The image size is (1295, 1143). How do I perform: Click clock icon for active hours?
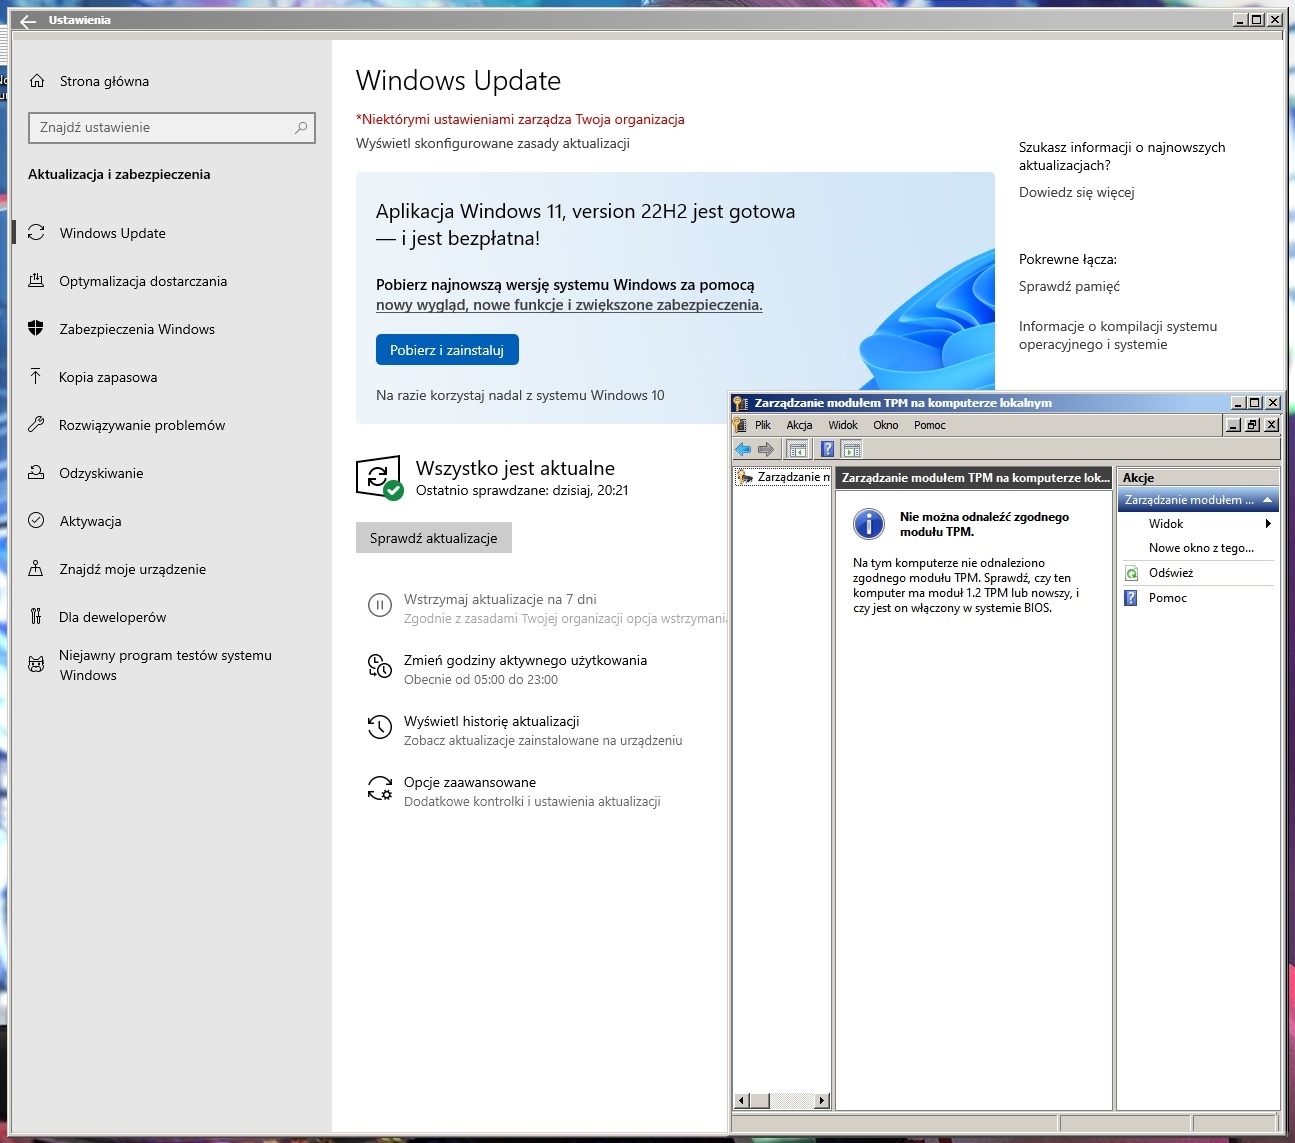[x=379, y=666]
